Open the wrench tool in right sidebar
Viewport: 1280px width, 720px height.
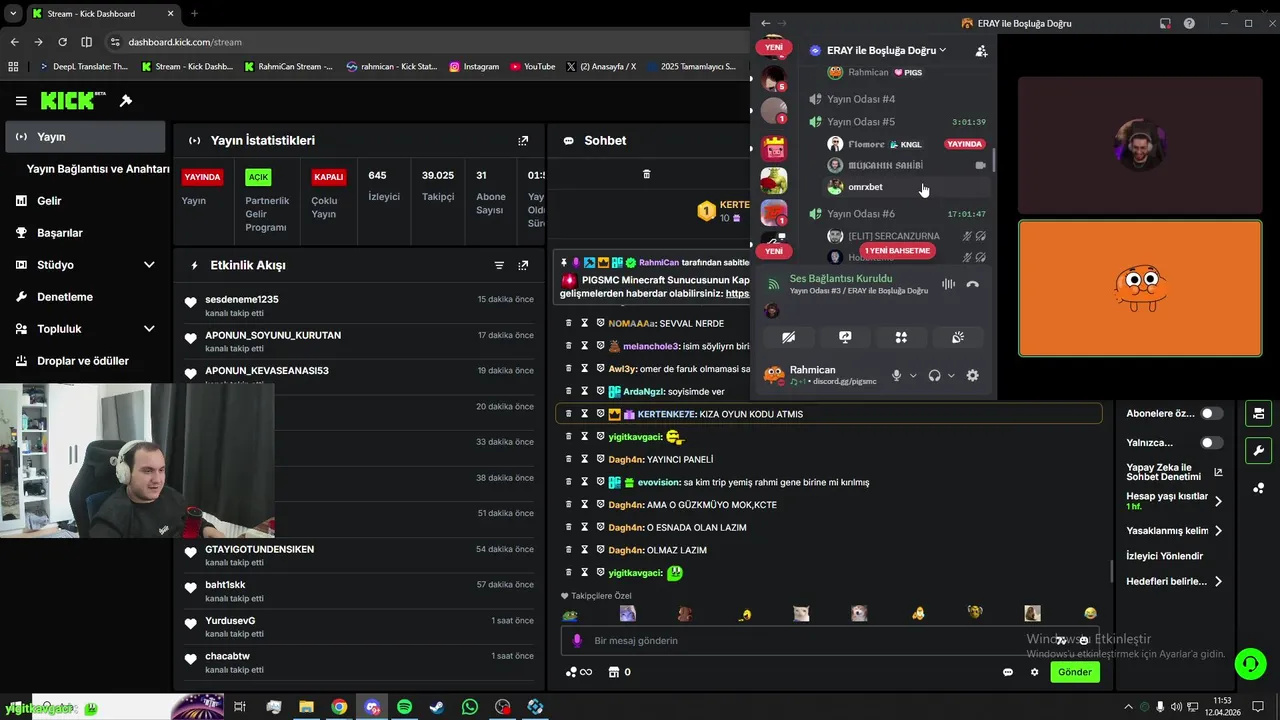[x=1258, y=450]
